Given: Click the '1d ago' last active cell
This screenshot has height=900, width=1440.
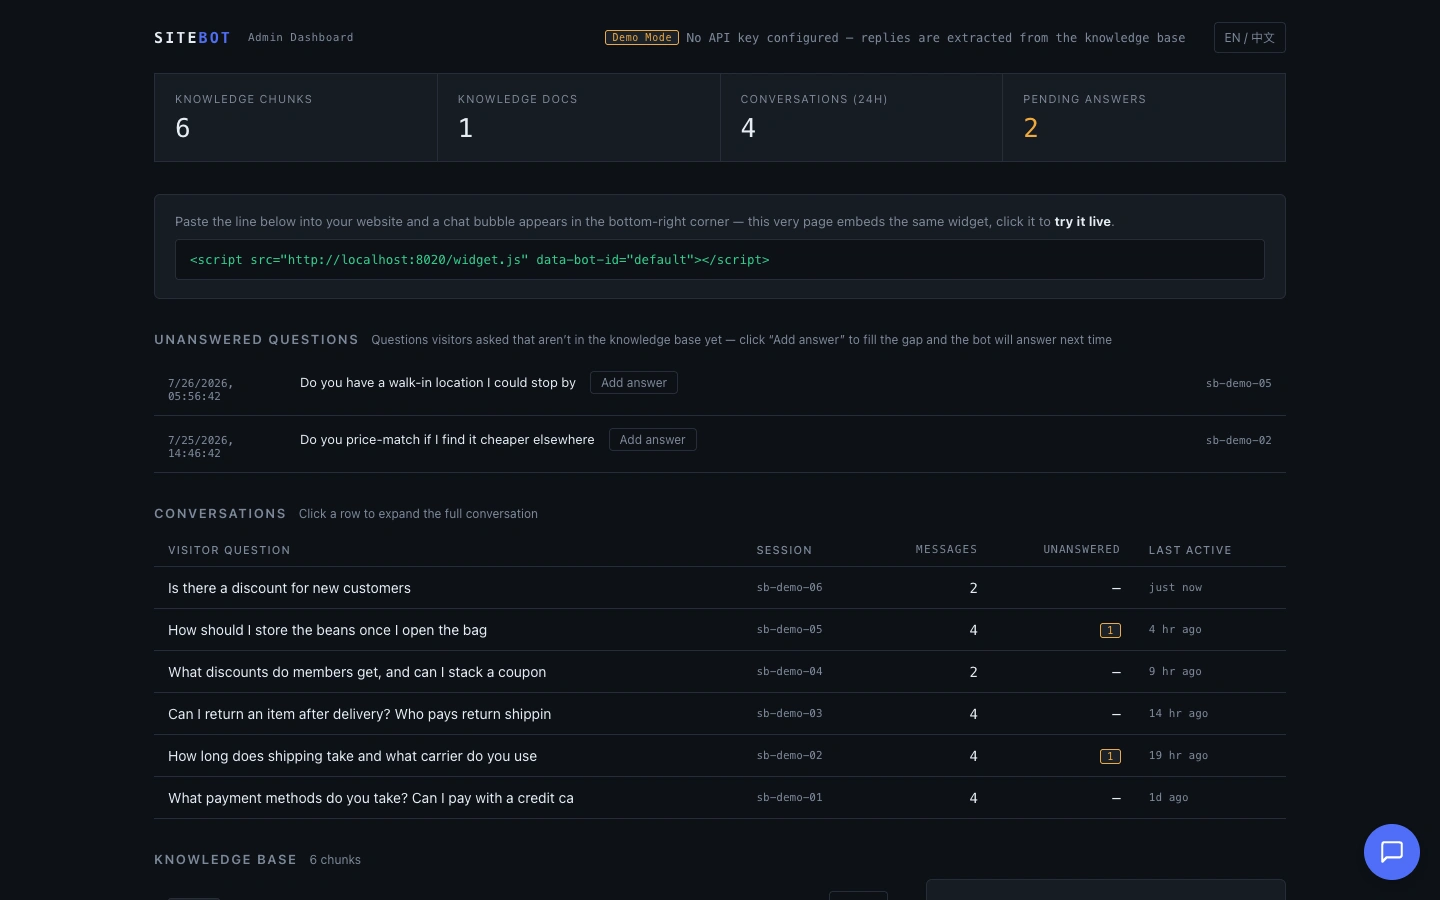Looking at the screenshot, I should click(1168, 798).
